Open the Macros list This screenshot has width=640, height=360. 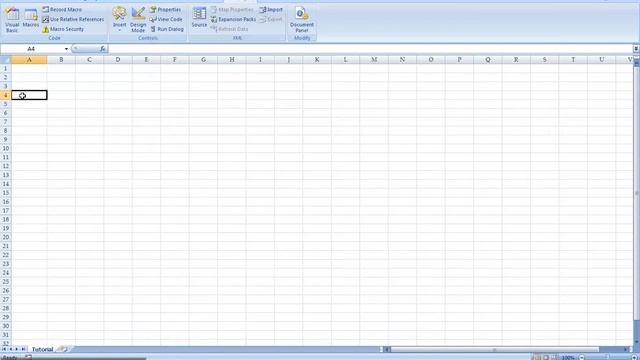(31, 18)
